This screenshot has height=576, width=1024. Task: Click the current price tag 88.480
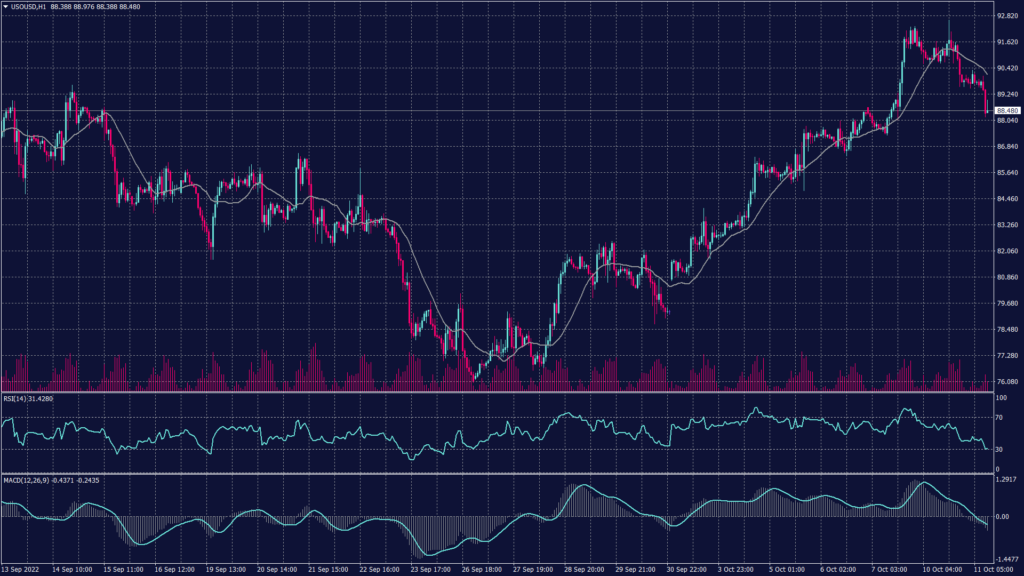point(1006,111)
